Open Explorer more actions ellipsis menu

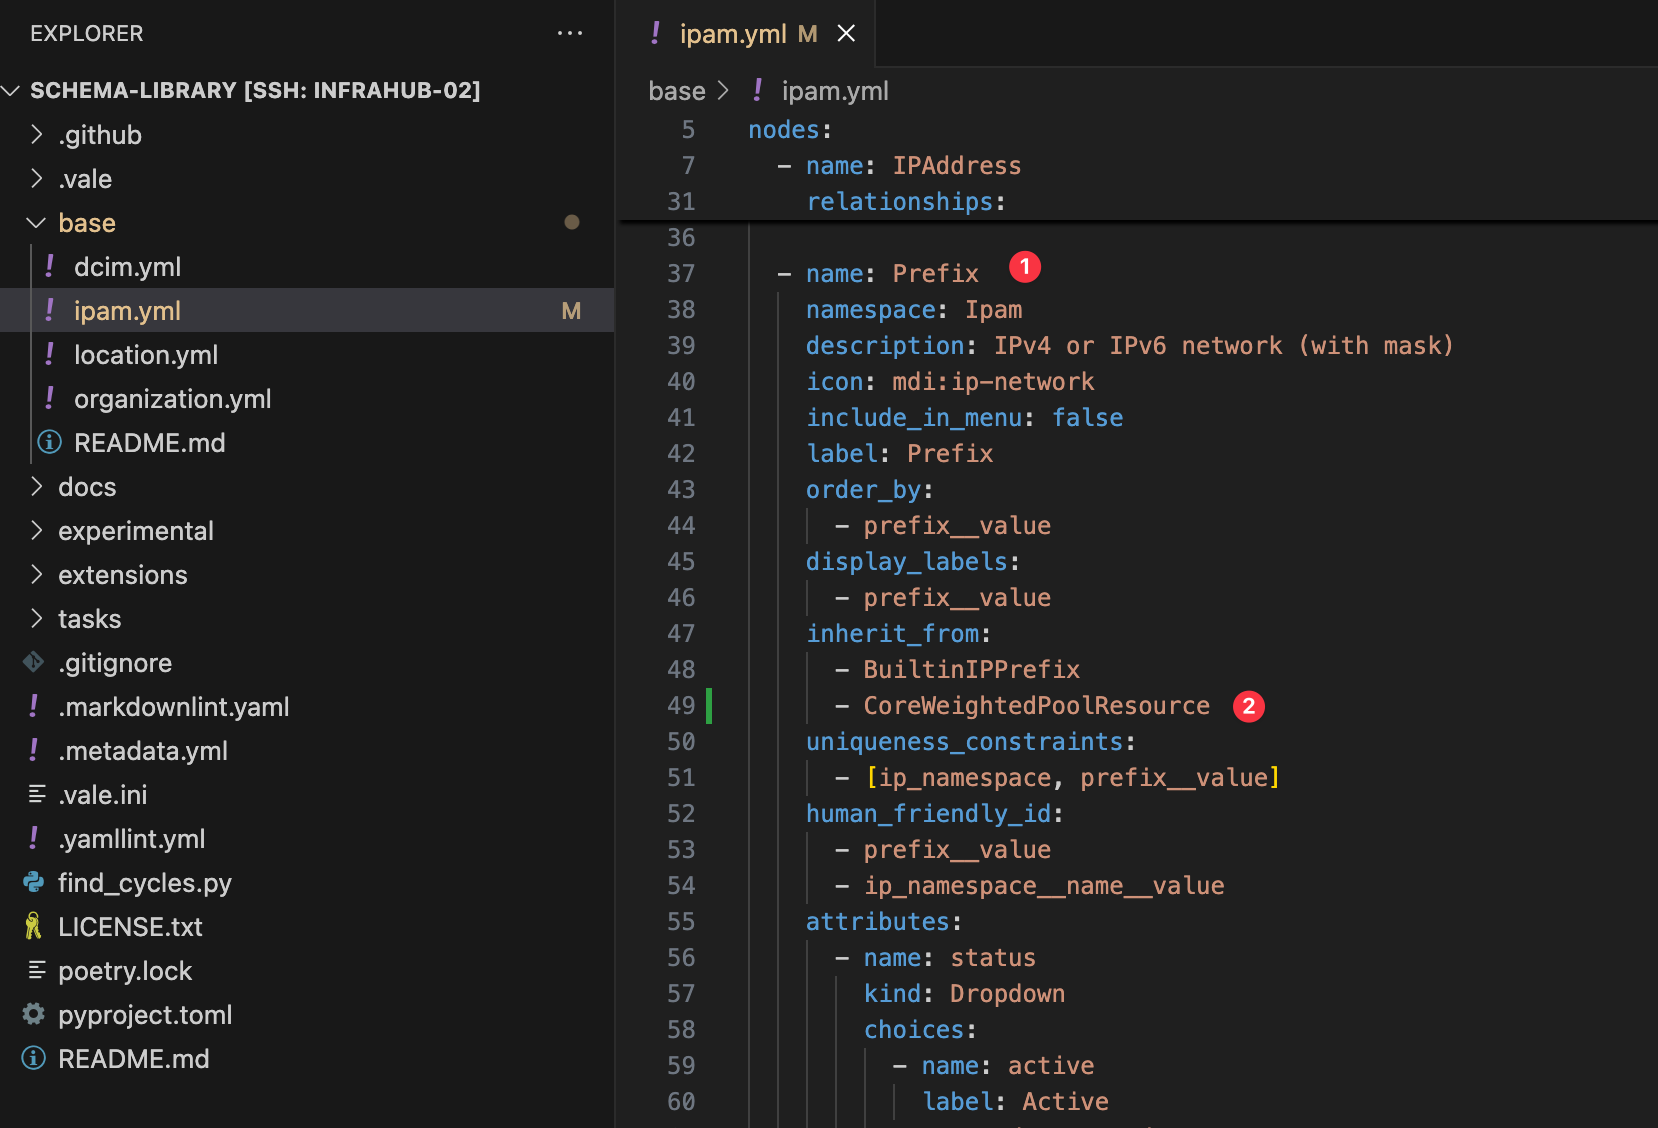(570, 33)
